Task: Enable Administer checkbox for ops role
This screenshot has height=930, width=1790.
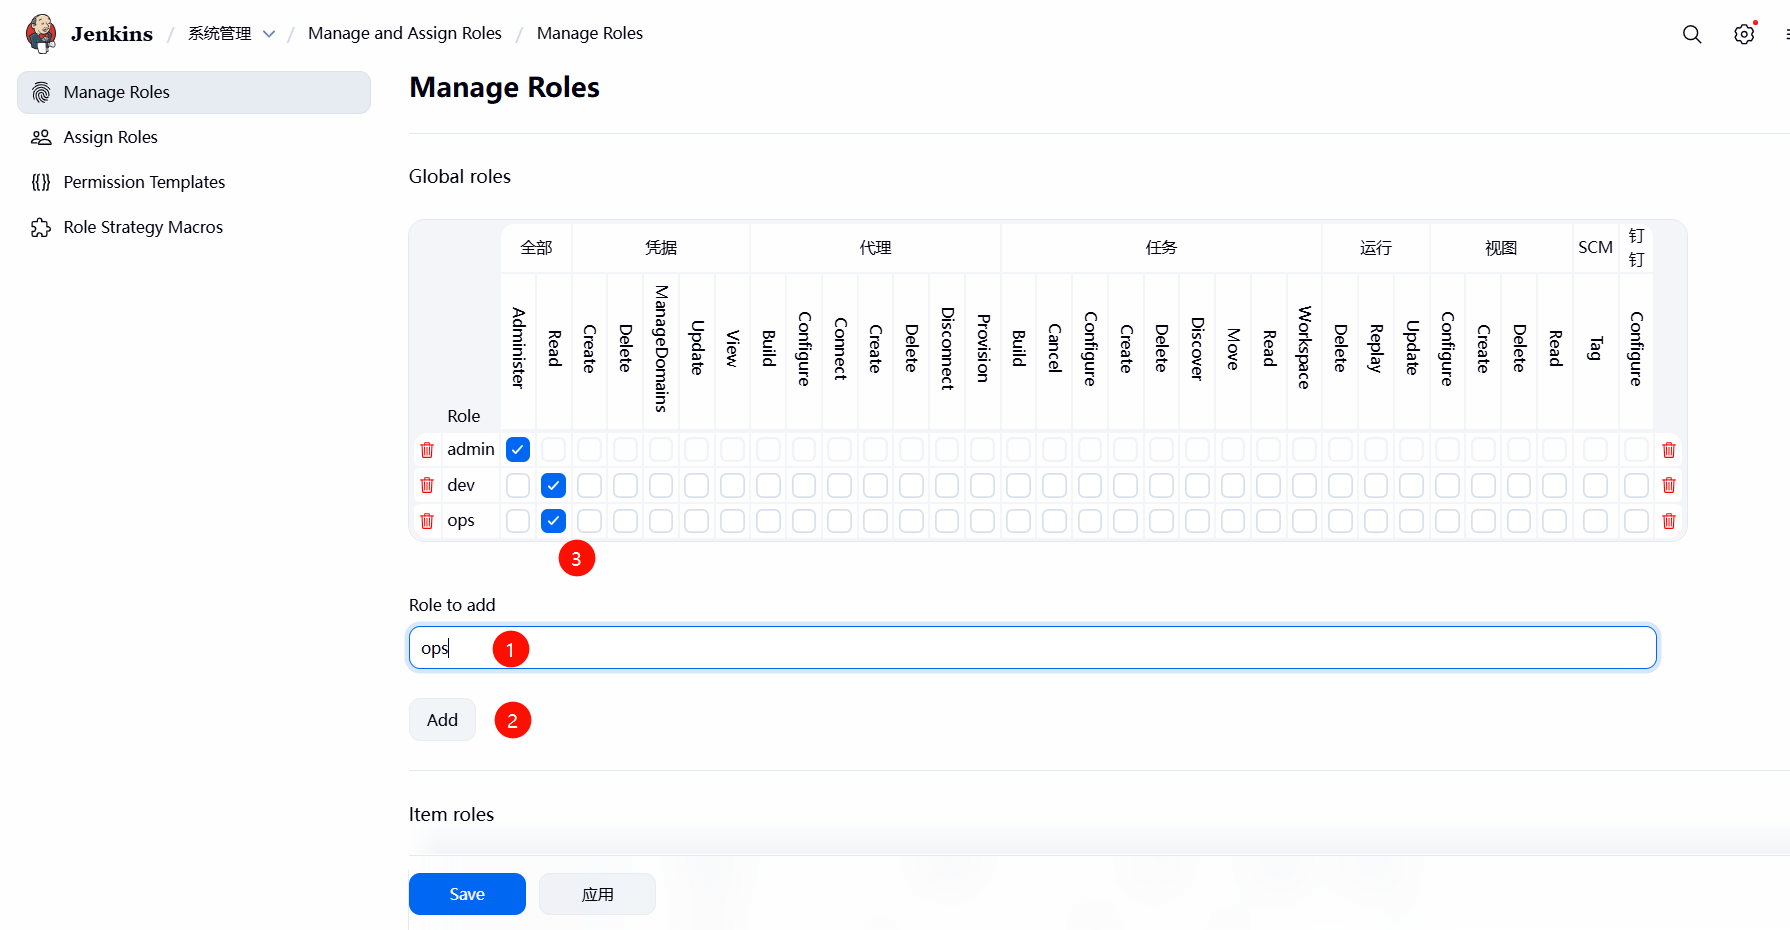Action: click(x=518, y=521)
